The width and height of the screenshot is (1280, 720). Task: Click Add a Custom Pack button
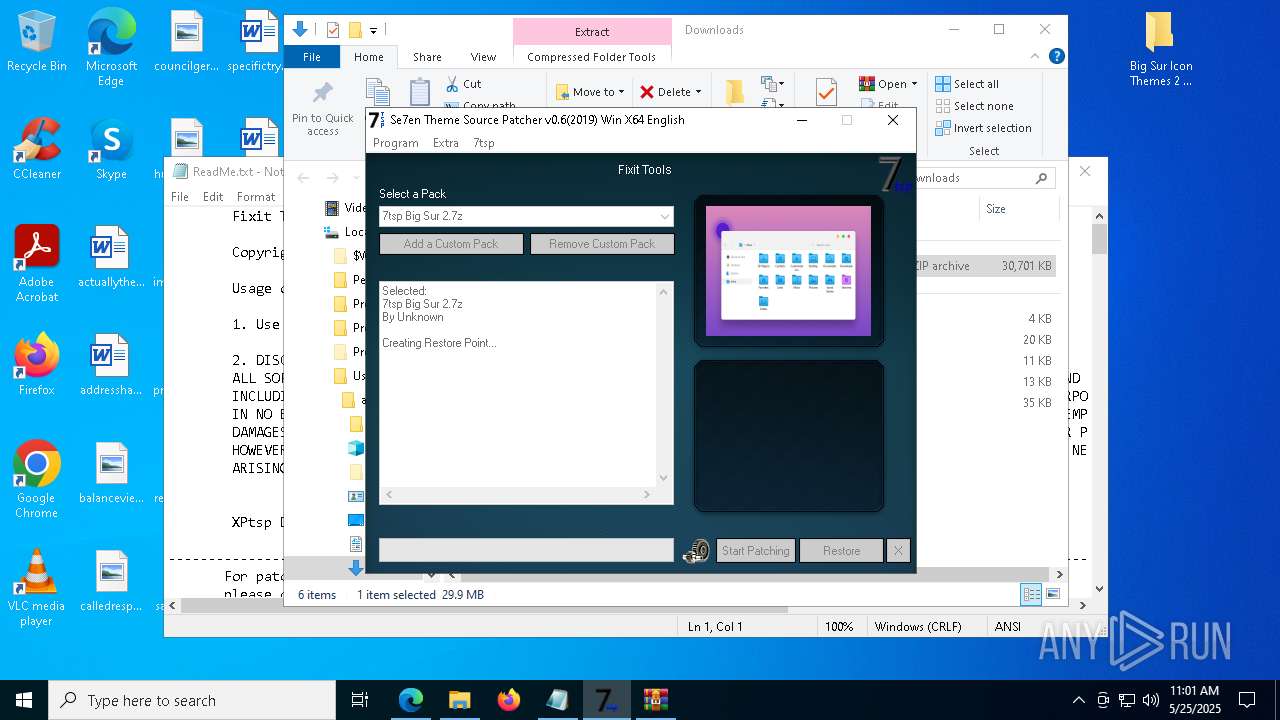[451, 244]
